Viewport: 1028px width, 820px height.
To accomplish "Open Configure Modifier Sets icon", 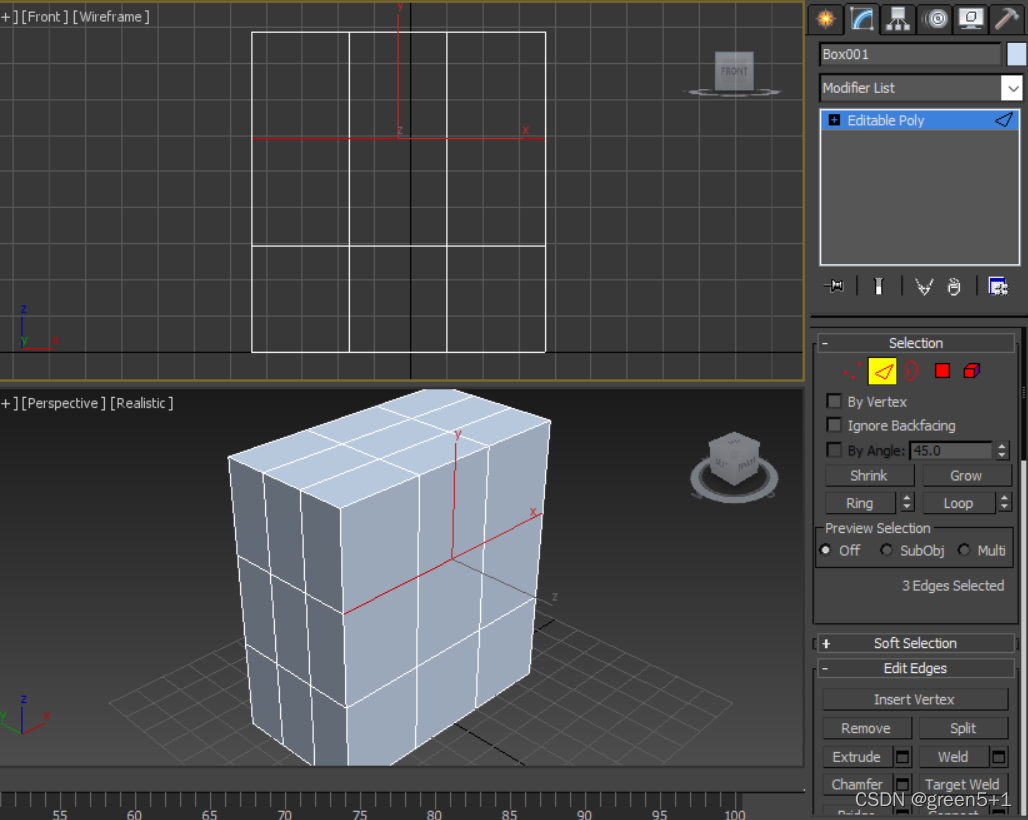I will pyautogui.click(x=998, y=286).
